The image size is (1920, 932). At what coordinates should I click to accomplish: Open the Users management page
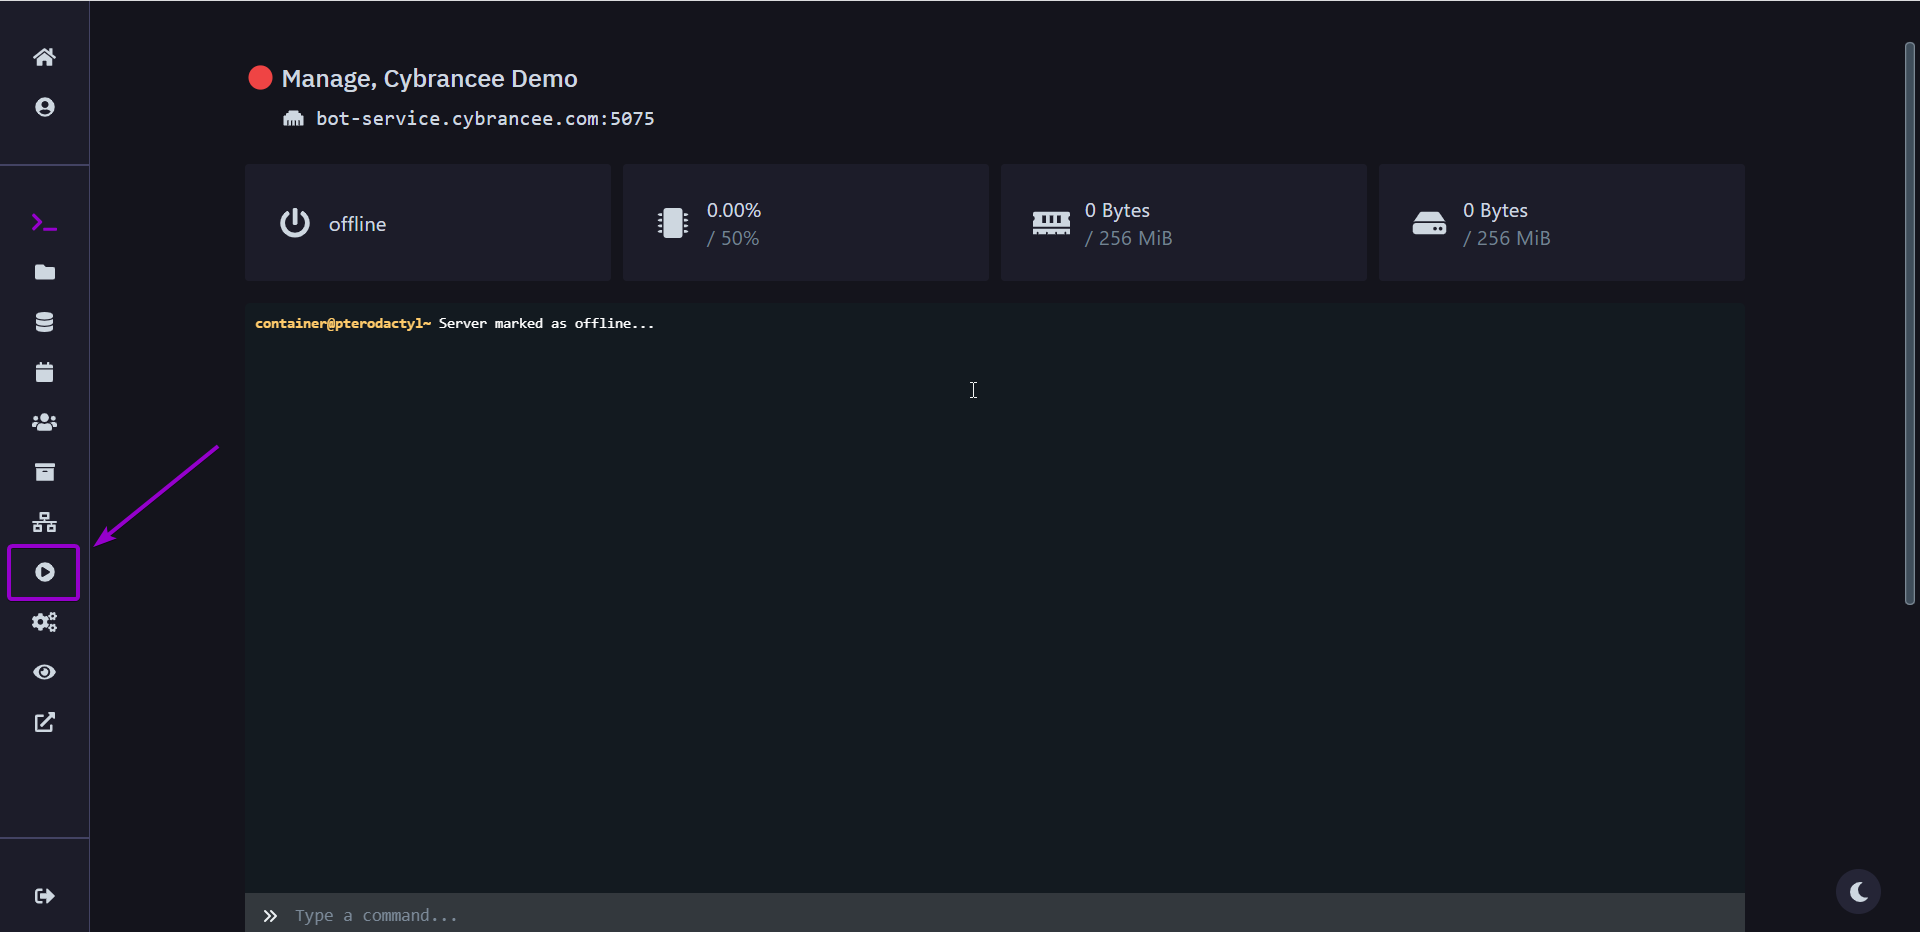pos(44,422)
